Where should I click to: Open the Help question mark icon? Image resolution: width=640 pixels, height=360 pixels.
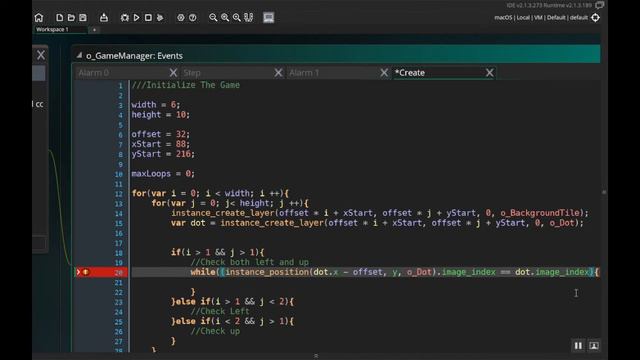pos(193,18)
